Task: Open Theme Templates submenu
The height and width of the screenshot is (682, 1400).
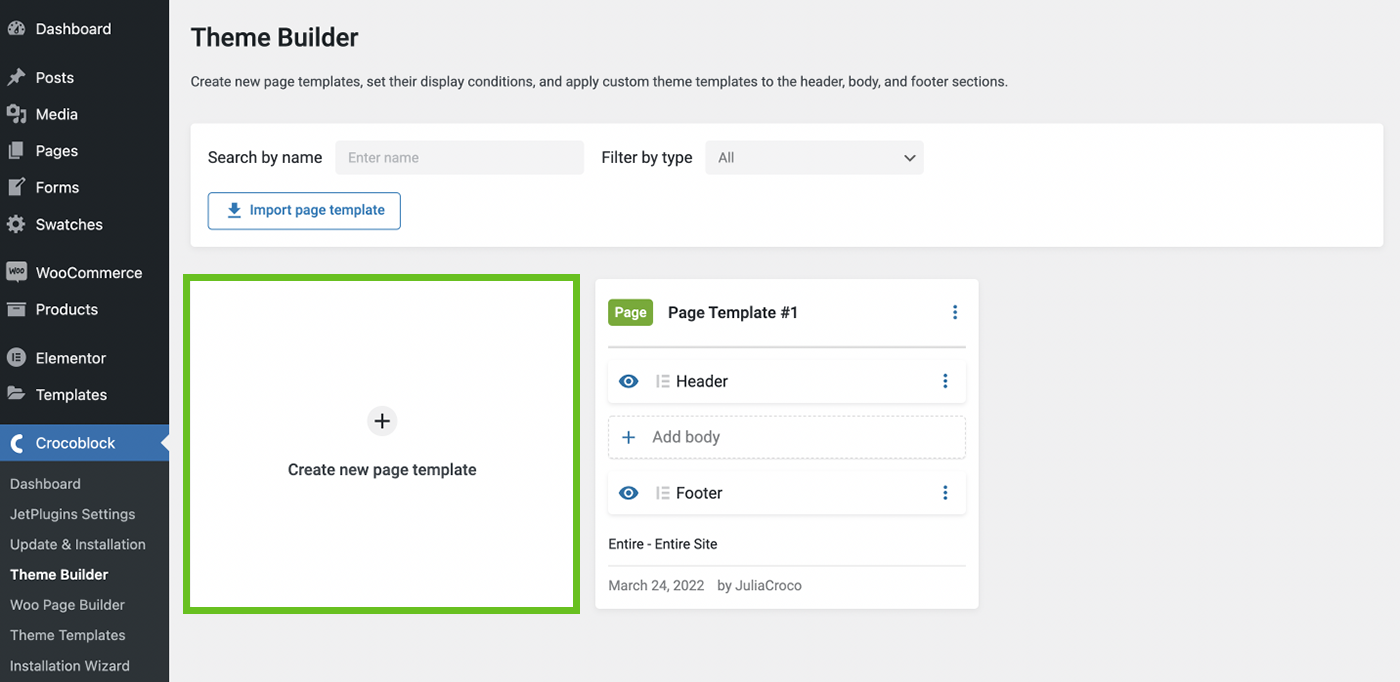Action: pyautogui.click(x=68, y=635)
